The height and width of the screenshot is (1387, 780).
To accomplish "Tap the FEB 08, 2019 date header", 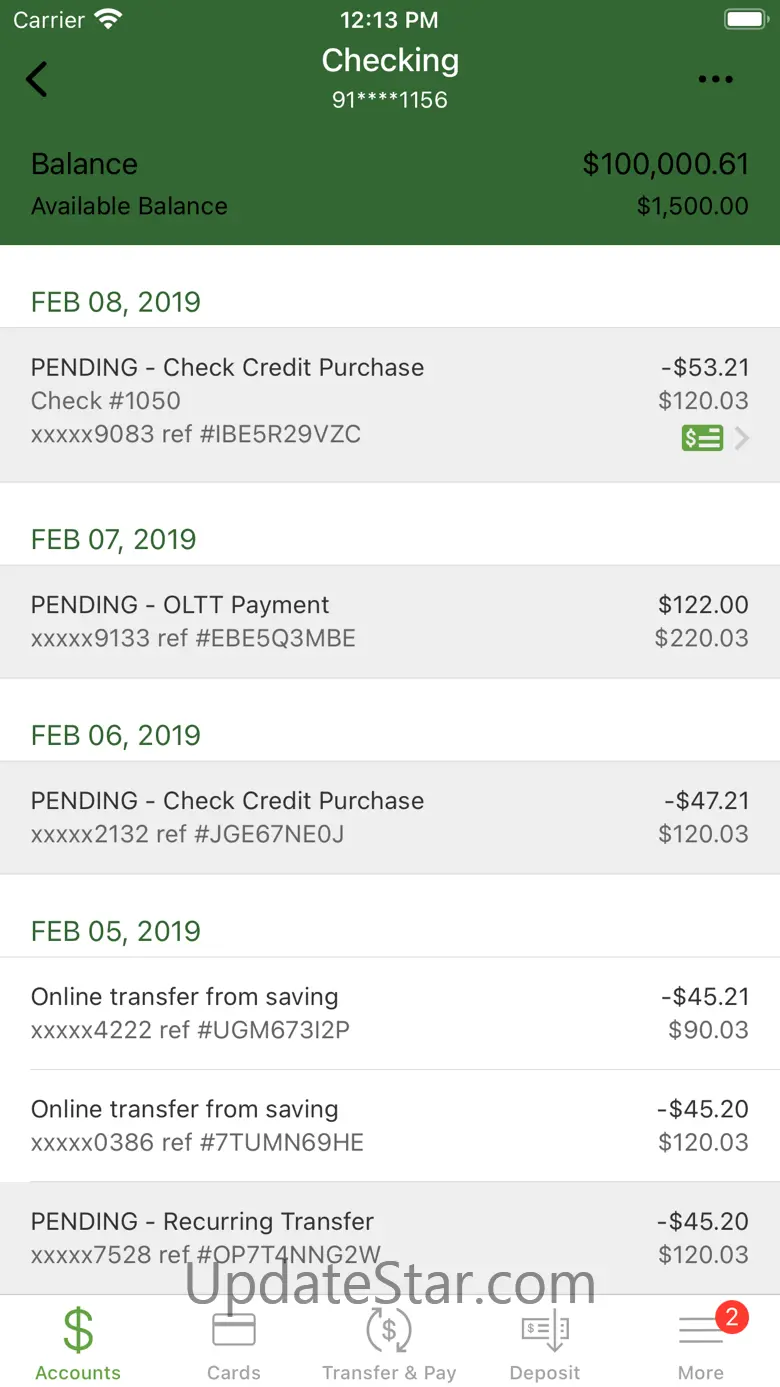I will (116, 302).
